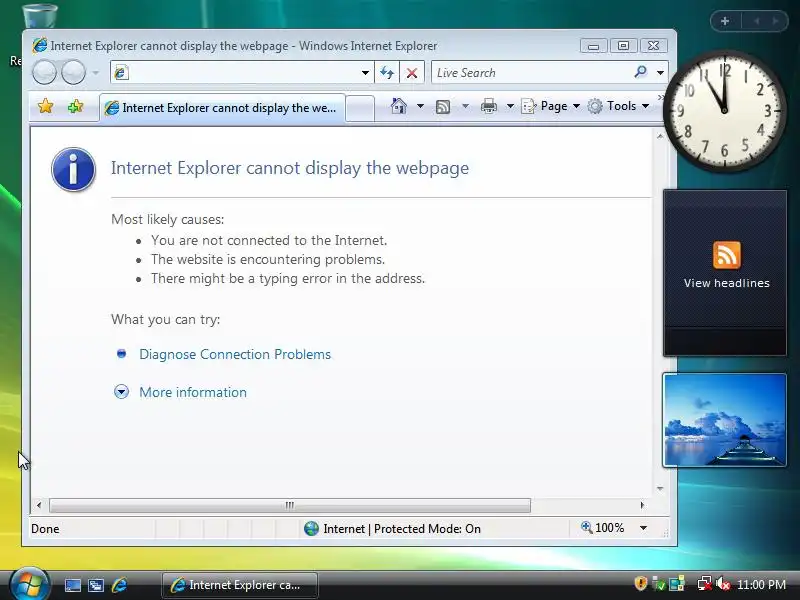This screenshot has width=800, height=600.
Task: Close the Internet Explorer window
Action: (654, 46)
